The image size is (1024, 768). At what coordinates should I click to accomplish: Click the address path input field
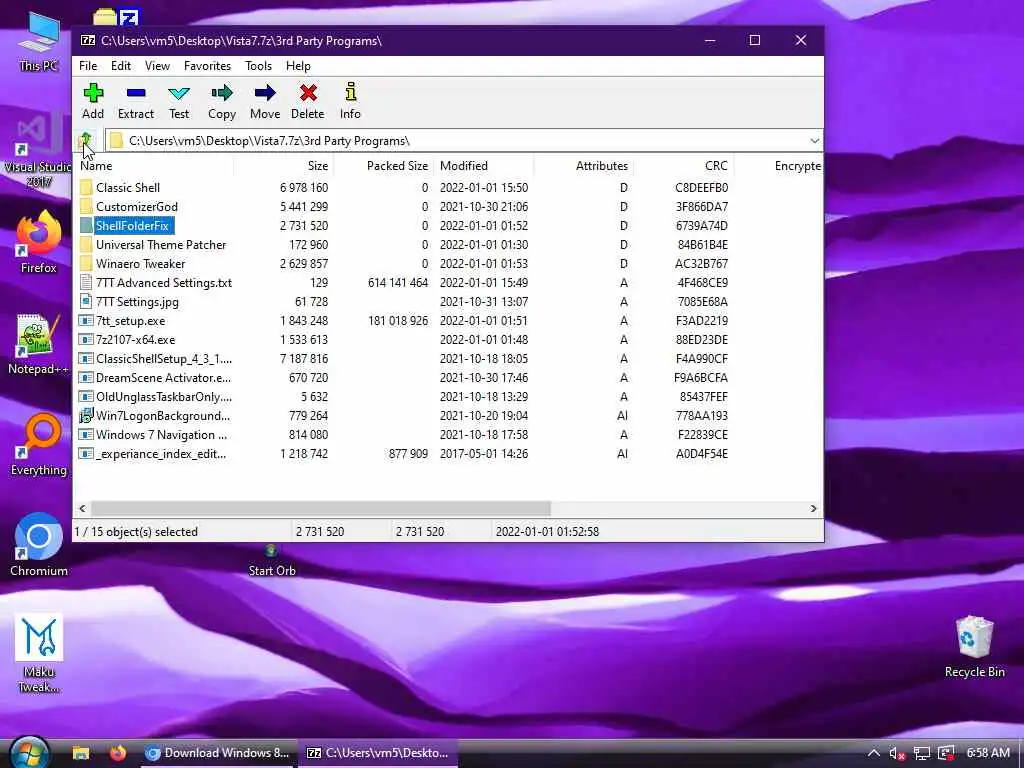point(457,140)
